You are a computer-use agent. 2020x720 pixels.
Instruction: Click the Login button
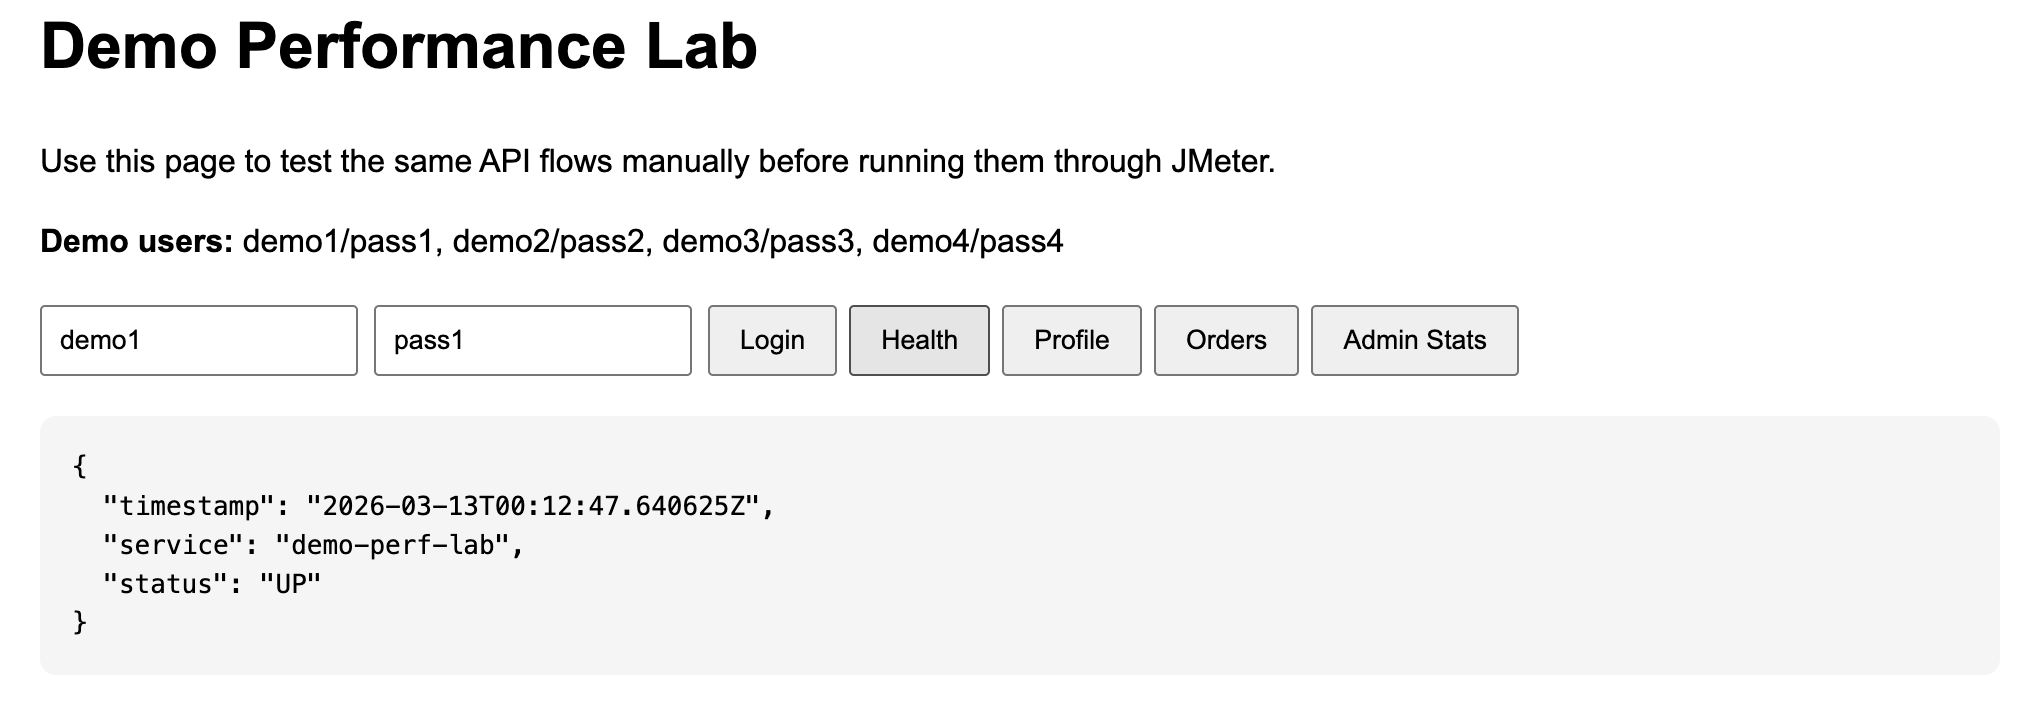pos(771,341)
